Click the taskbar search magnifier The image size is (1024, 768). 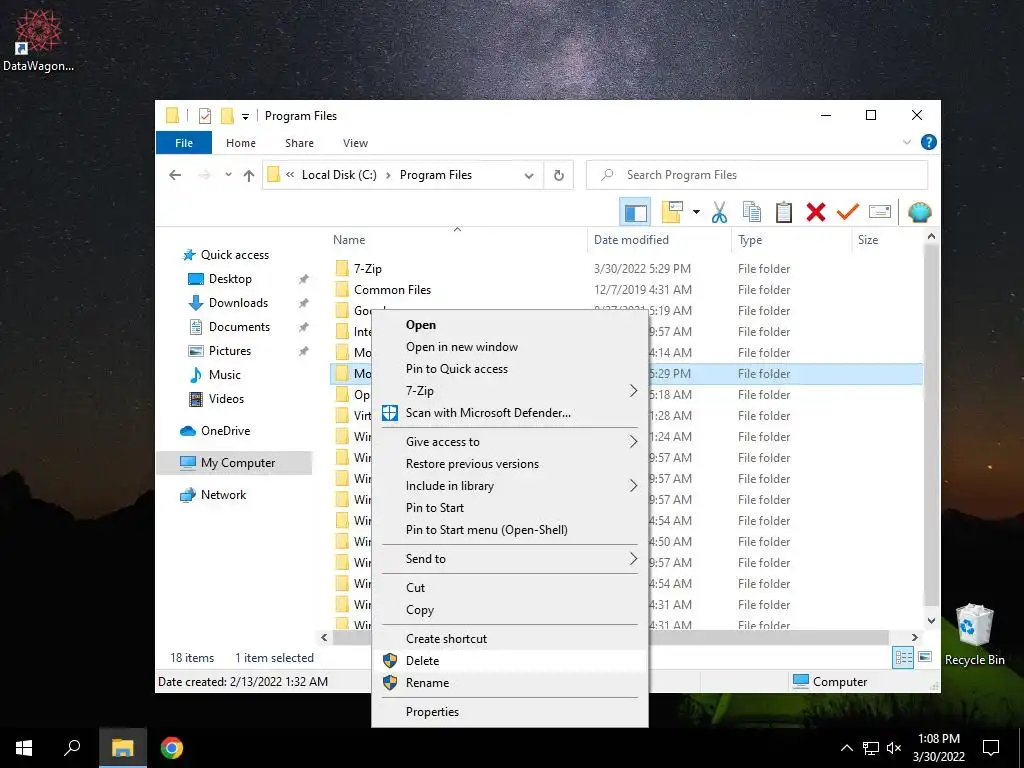point(72,748)
